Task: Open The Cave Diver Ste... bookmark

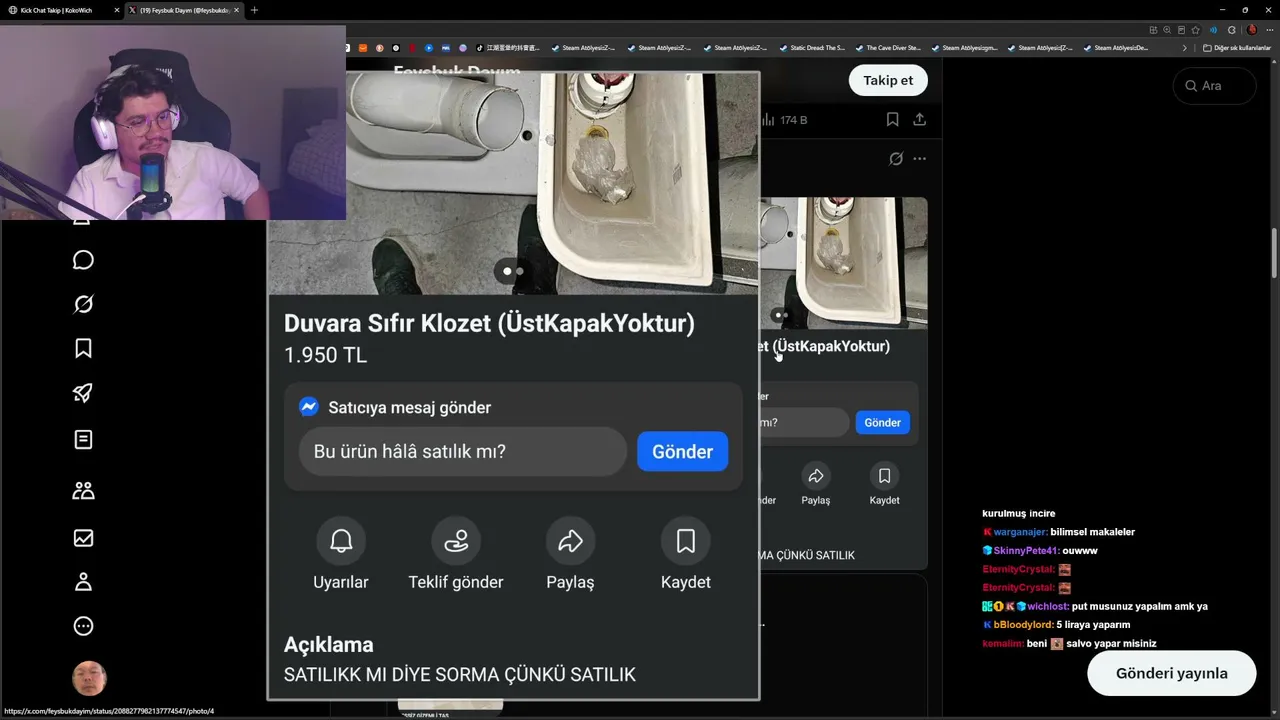Action: tap(887, 48)
